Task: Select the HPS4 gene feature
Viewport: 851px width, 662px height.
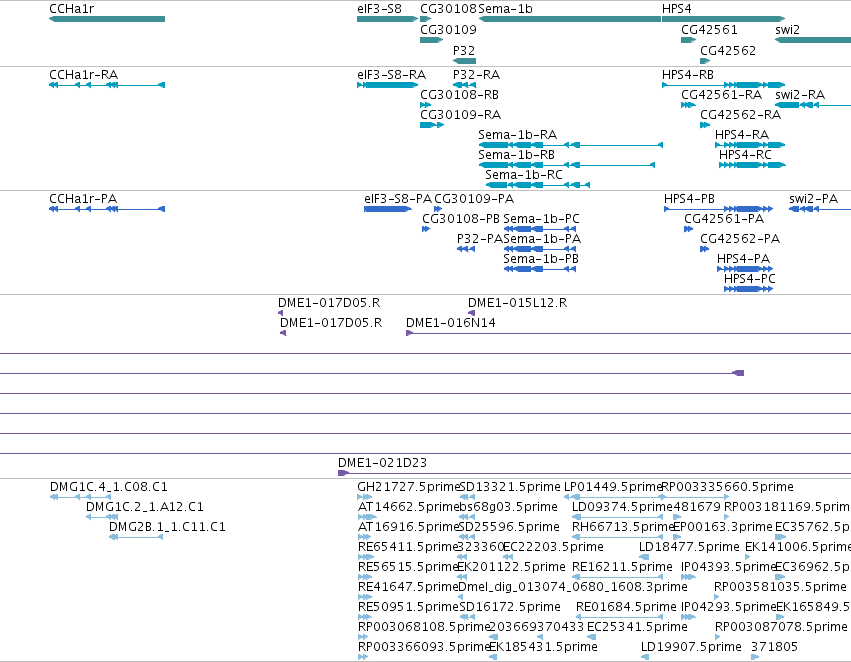Action: (x=723, y=19)
